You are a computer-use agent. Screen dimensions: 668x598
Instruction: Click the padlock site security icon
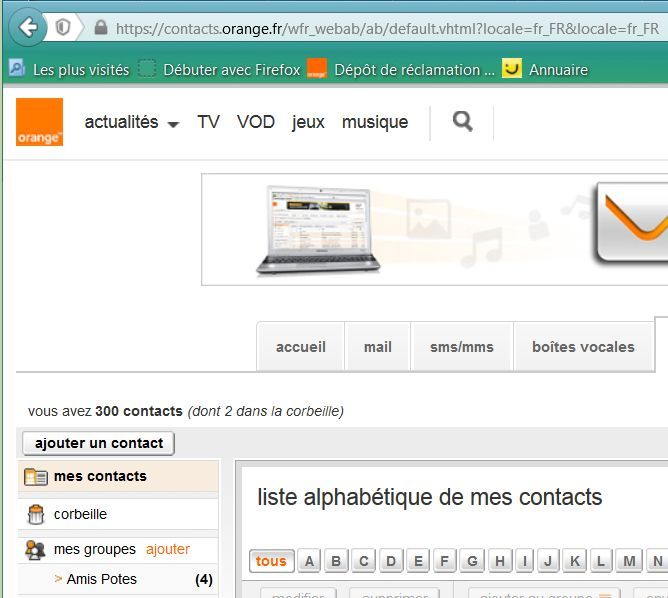[101, 28]
